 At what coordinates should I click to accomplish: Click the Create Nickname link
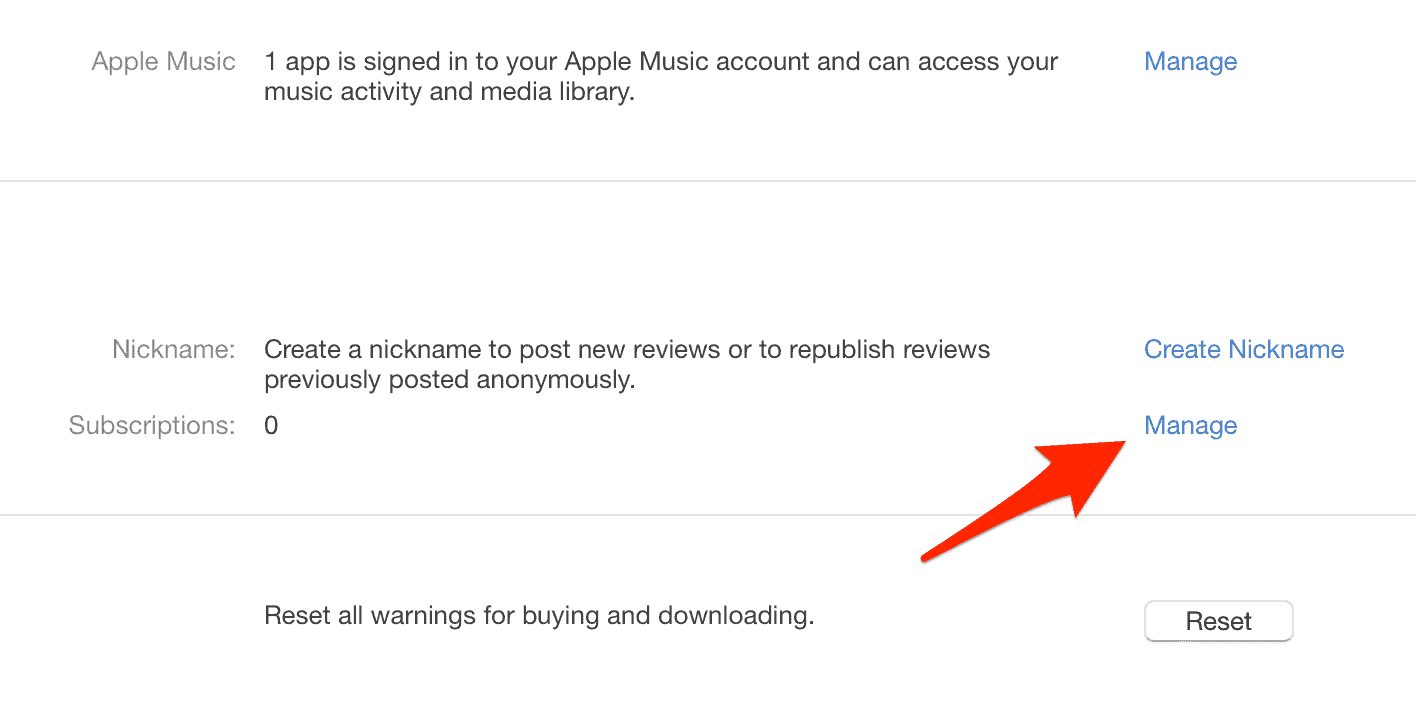[1243, 350]
